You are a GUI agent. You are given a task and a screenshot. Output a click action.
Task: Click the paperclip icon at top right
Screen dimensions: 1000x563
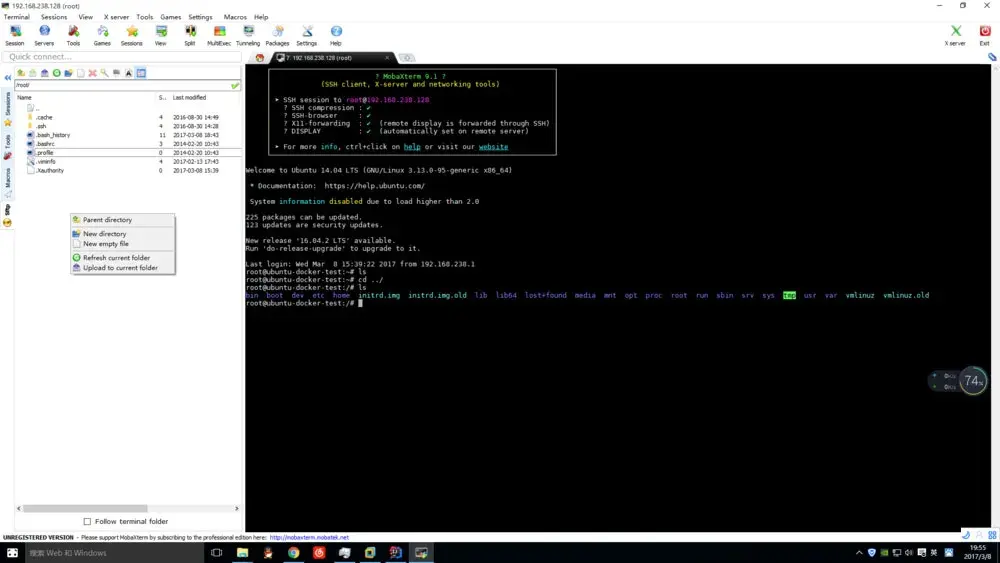[x=992, y=57]
